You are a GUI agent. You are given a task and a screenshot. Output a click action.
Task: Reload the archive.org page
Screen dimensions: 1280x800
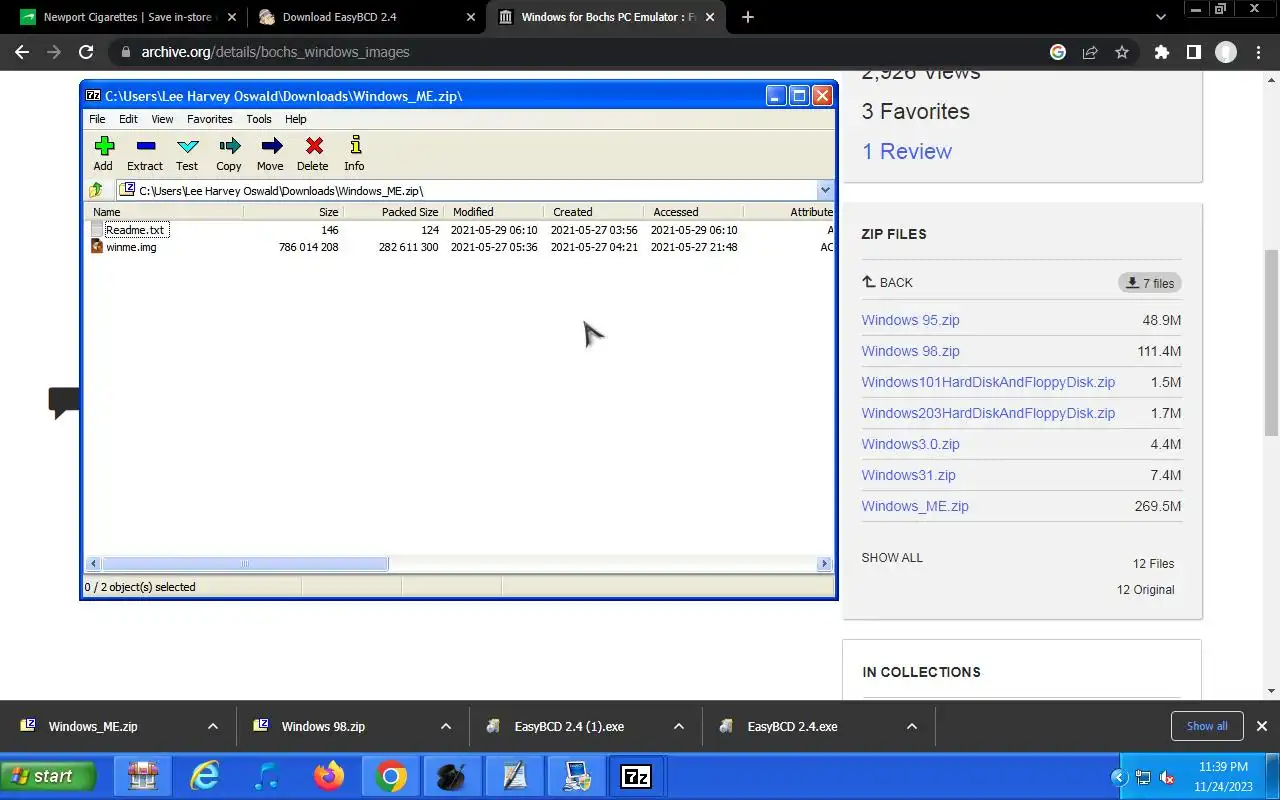(x=86, y=52)
